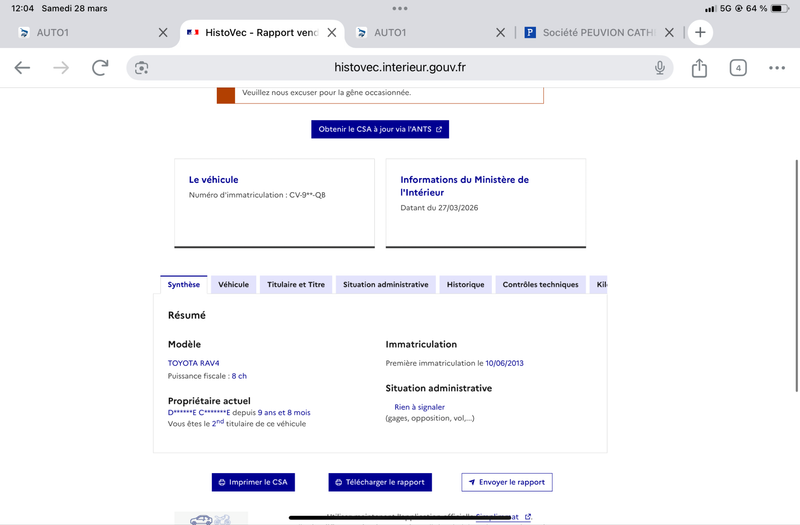Screen dimensions: 800x525
Task: Click the Résumé heading
Action: (187, 315)
